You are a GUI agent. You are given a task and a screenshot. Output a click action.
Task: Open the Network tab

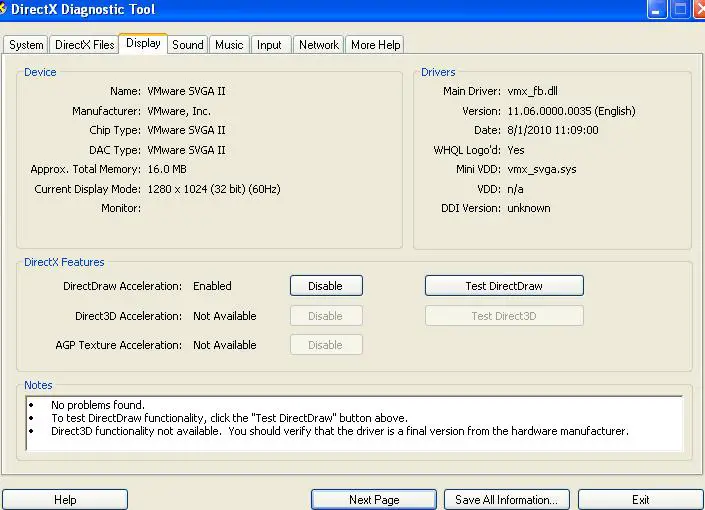(319, 45)
